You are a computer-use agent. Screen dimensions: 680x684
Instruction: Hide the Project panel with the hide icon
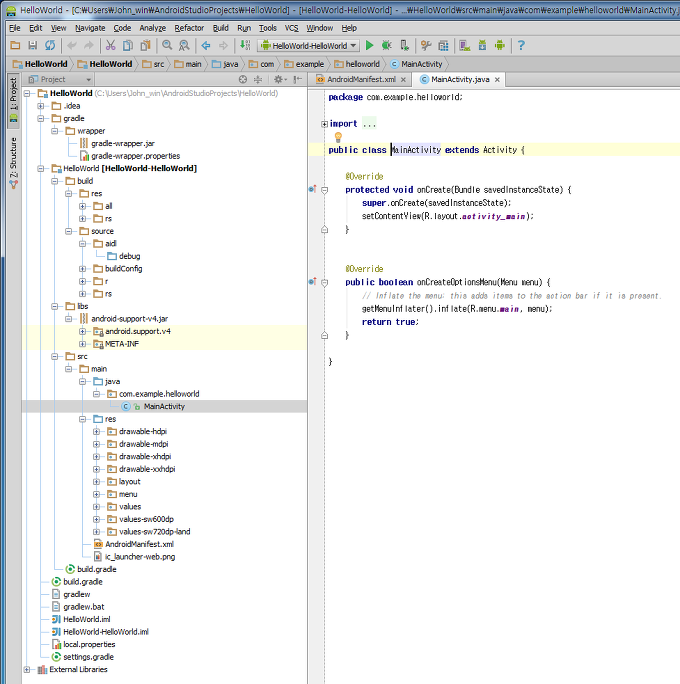[297, 79]
